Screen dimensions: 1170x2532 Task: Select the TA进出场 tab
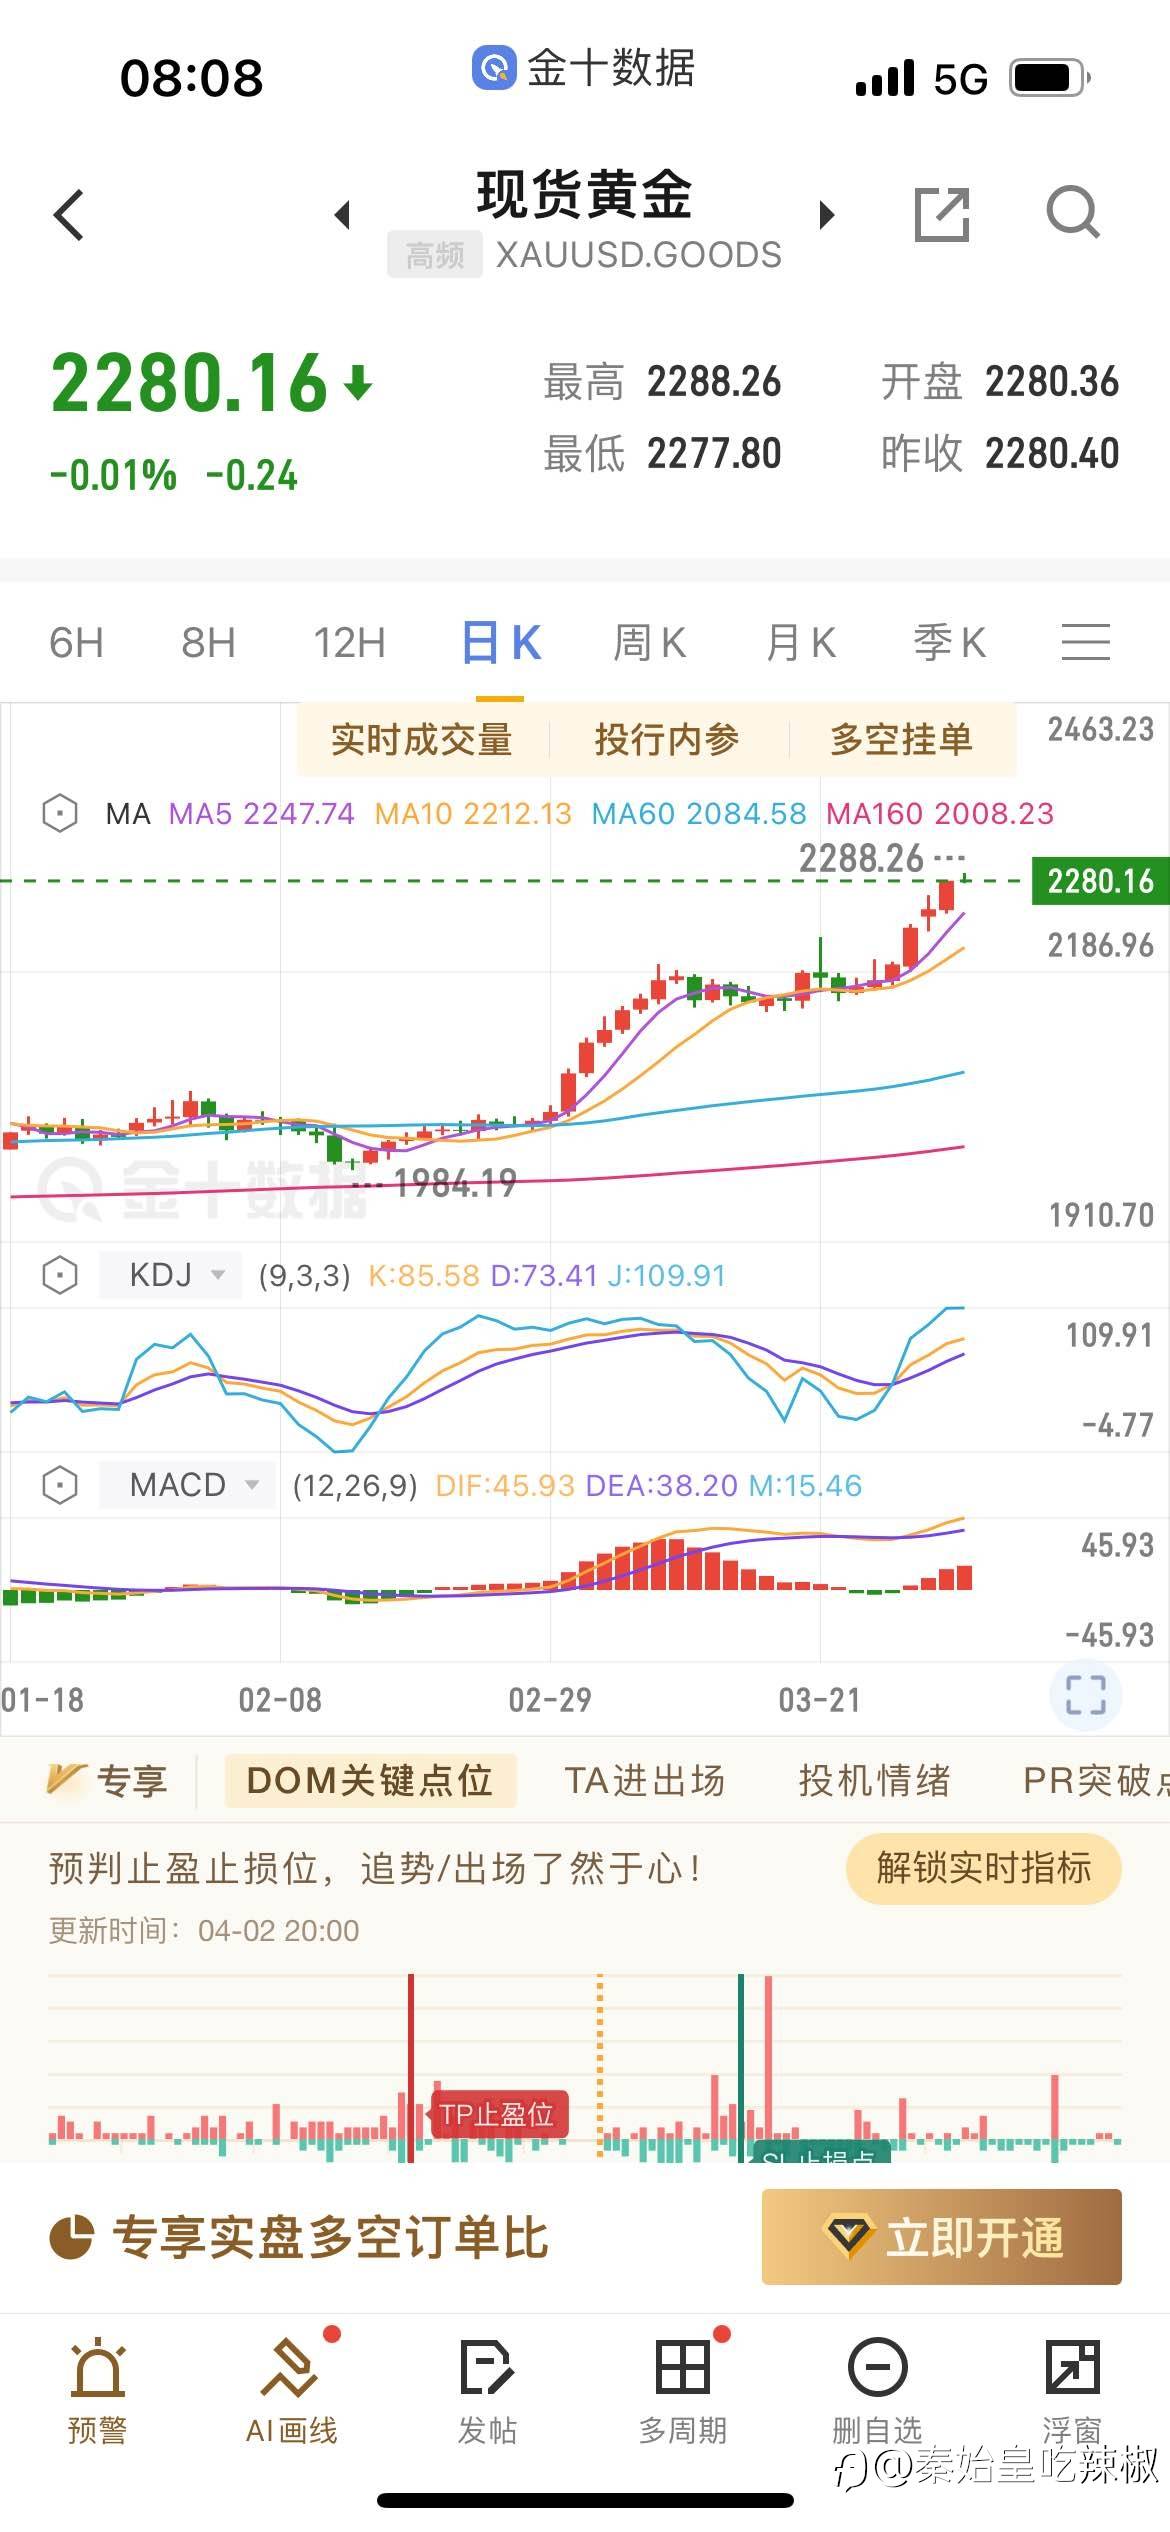(644, 1781)
